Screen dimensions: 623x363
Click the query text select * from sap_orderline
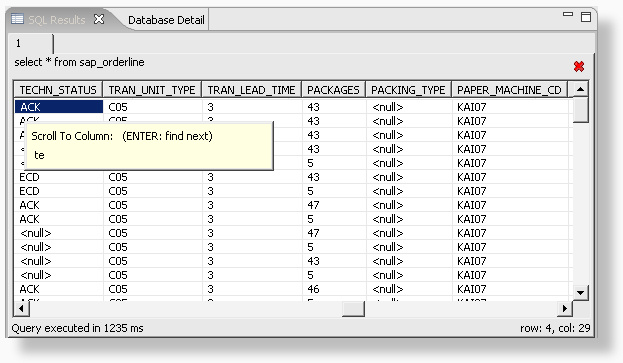[79, 62]
